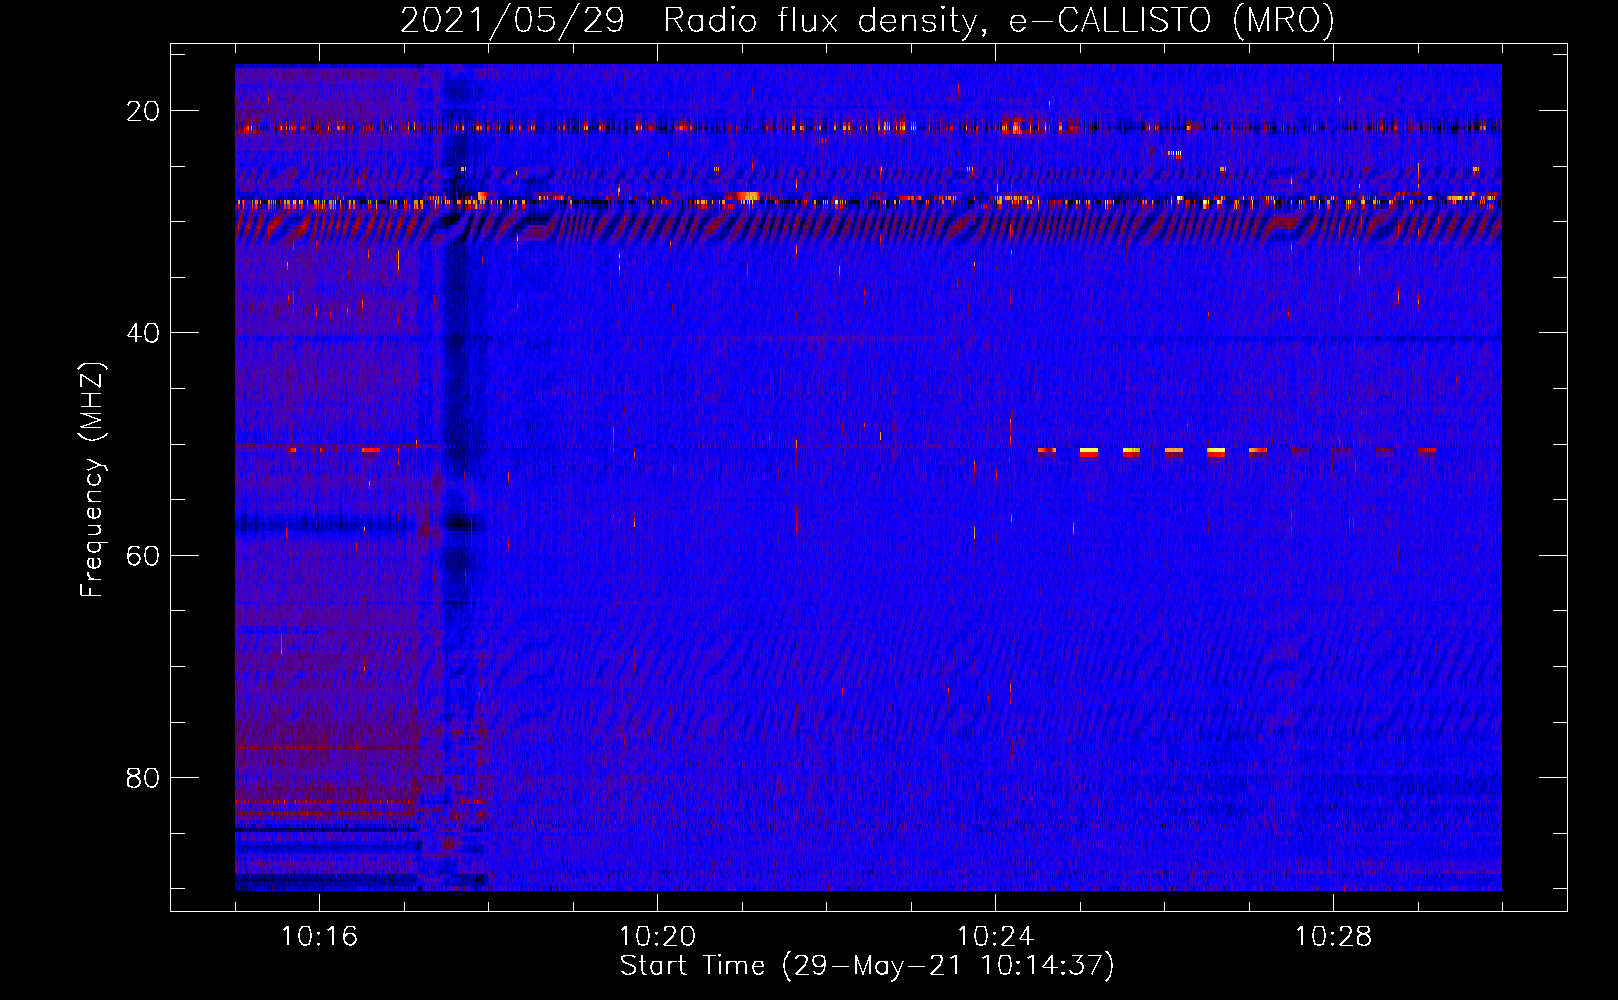The width and height of the screenshot is (1618, 1000).
Task: Click the 10:20 time tick label
Action: point(657,937)
